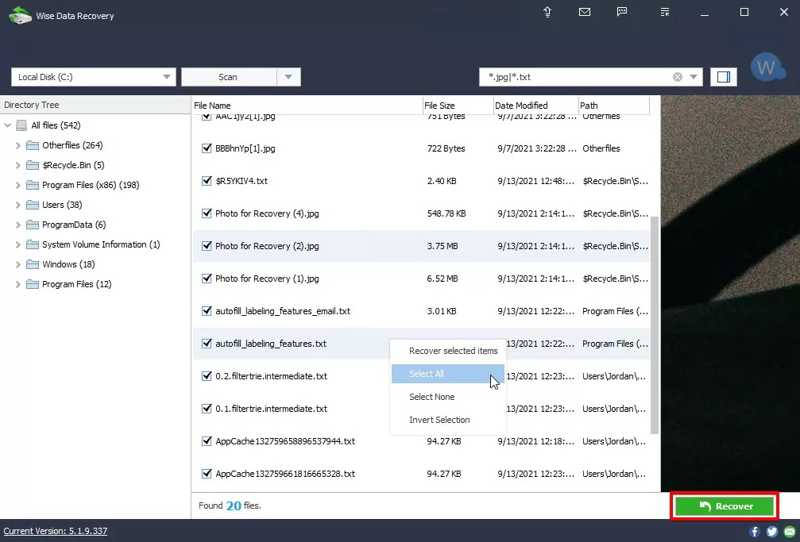
Task: Expand the Program Files (12) node
Action: tap(18, 284)
